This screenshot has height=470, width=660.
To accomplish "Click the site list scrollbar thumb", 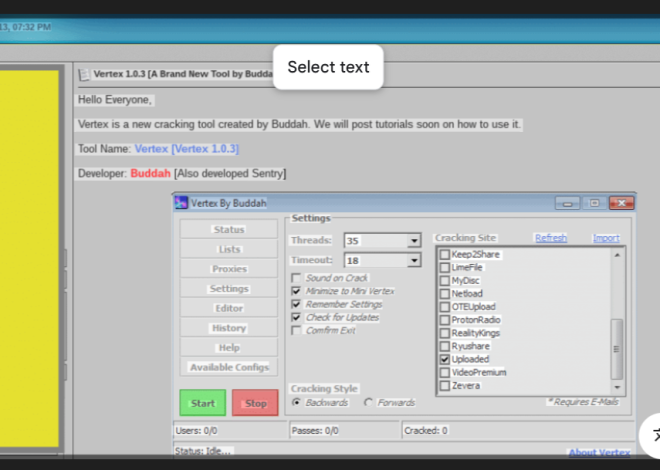I will (x=617, y=349).
